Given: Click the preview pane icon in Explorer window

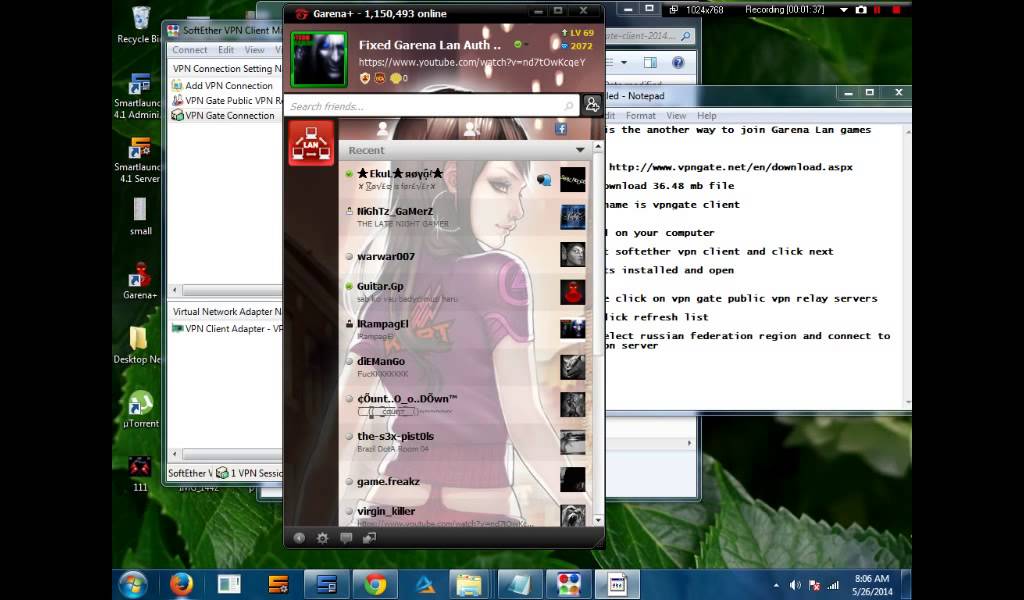Looking at the screenshot, I should pos(650,63).
